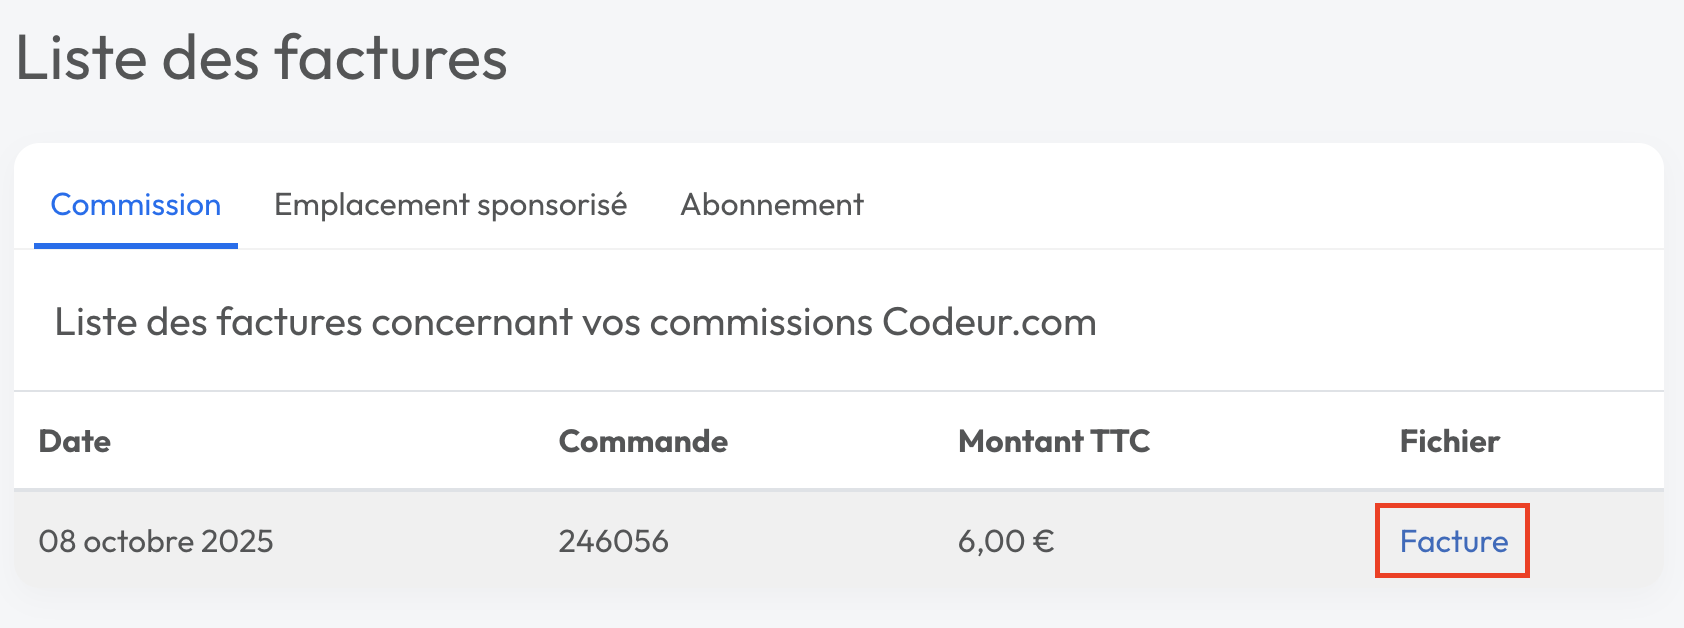Select the order number 246056
Viewport: 1684px width, 628px height.
click(613, 541)
